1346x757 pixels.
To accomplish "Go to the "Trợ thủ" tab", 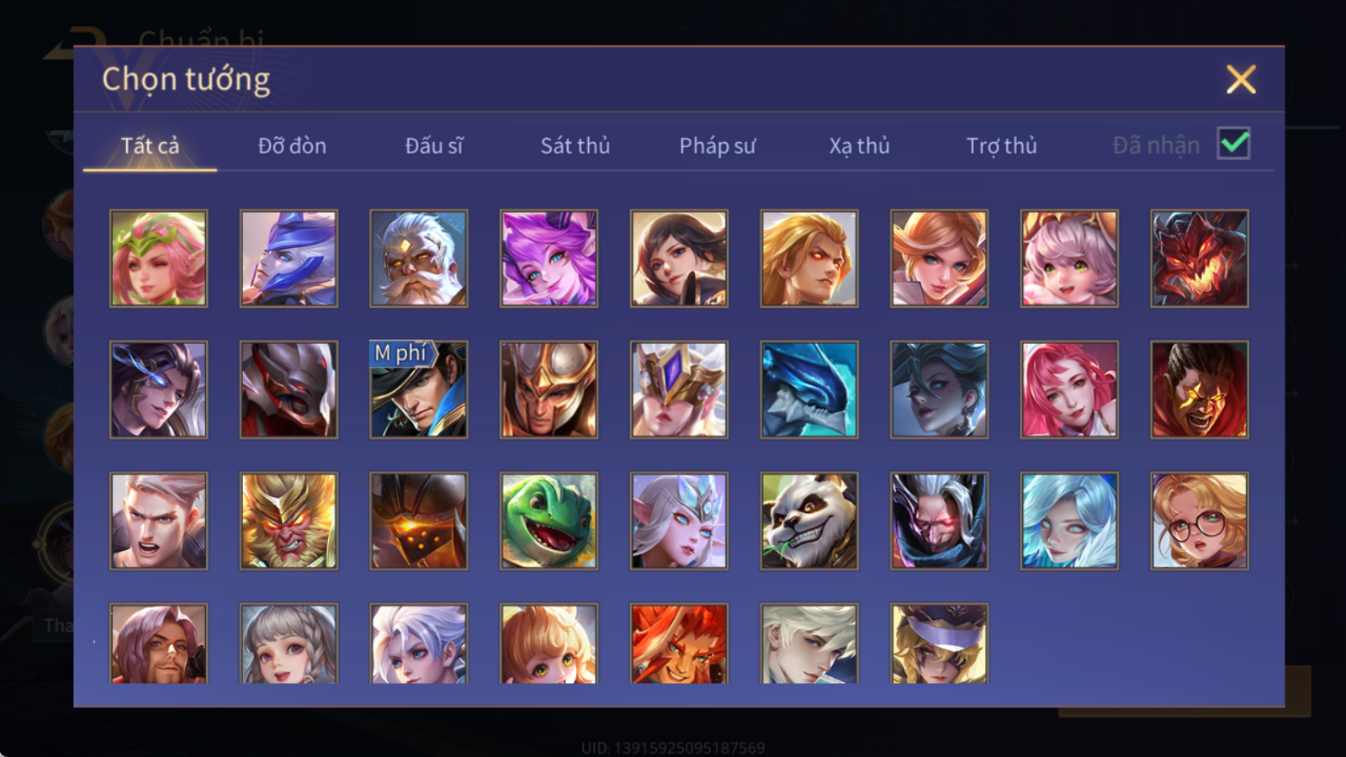I will tap(1001, 146).
